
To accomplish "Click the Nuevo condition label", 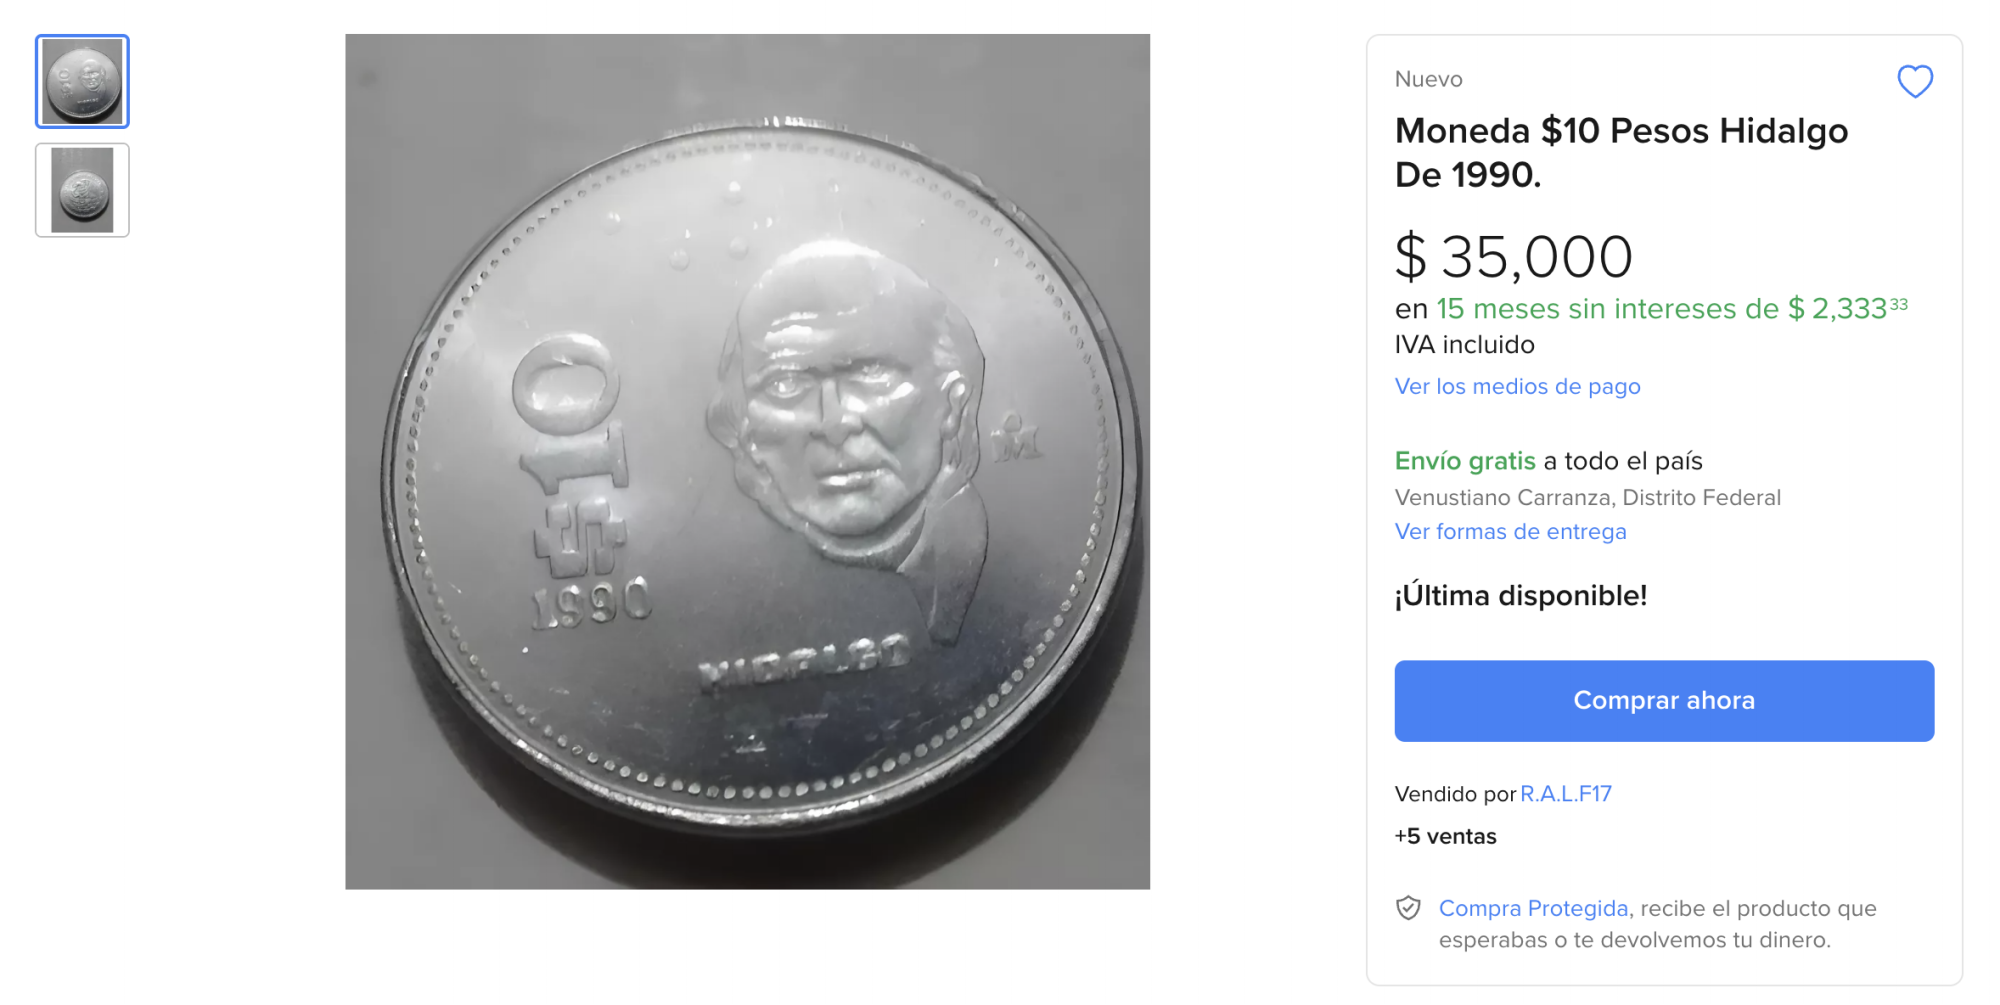I will click(x=1428, y=79).
